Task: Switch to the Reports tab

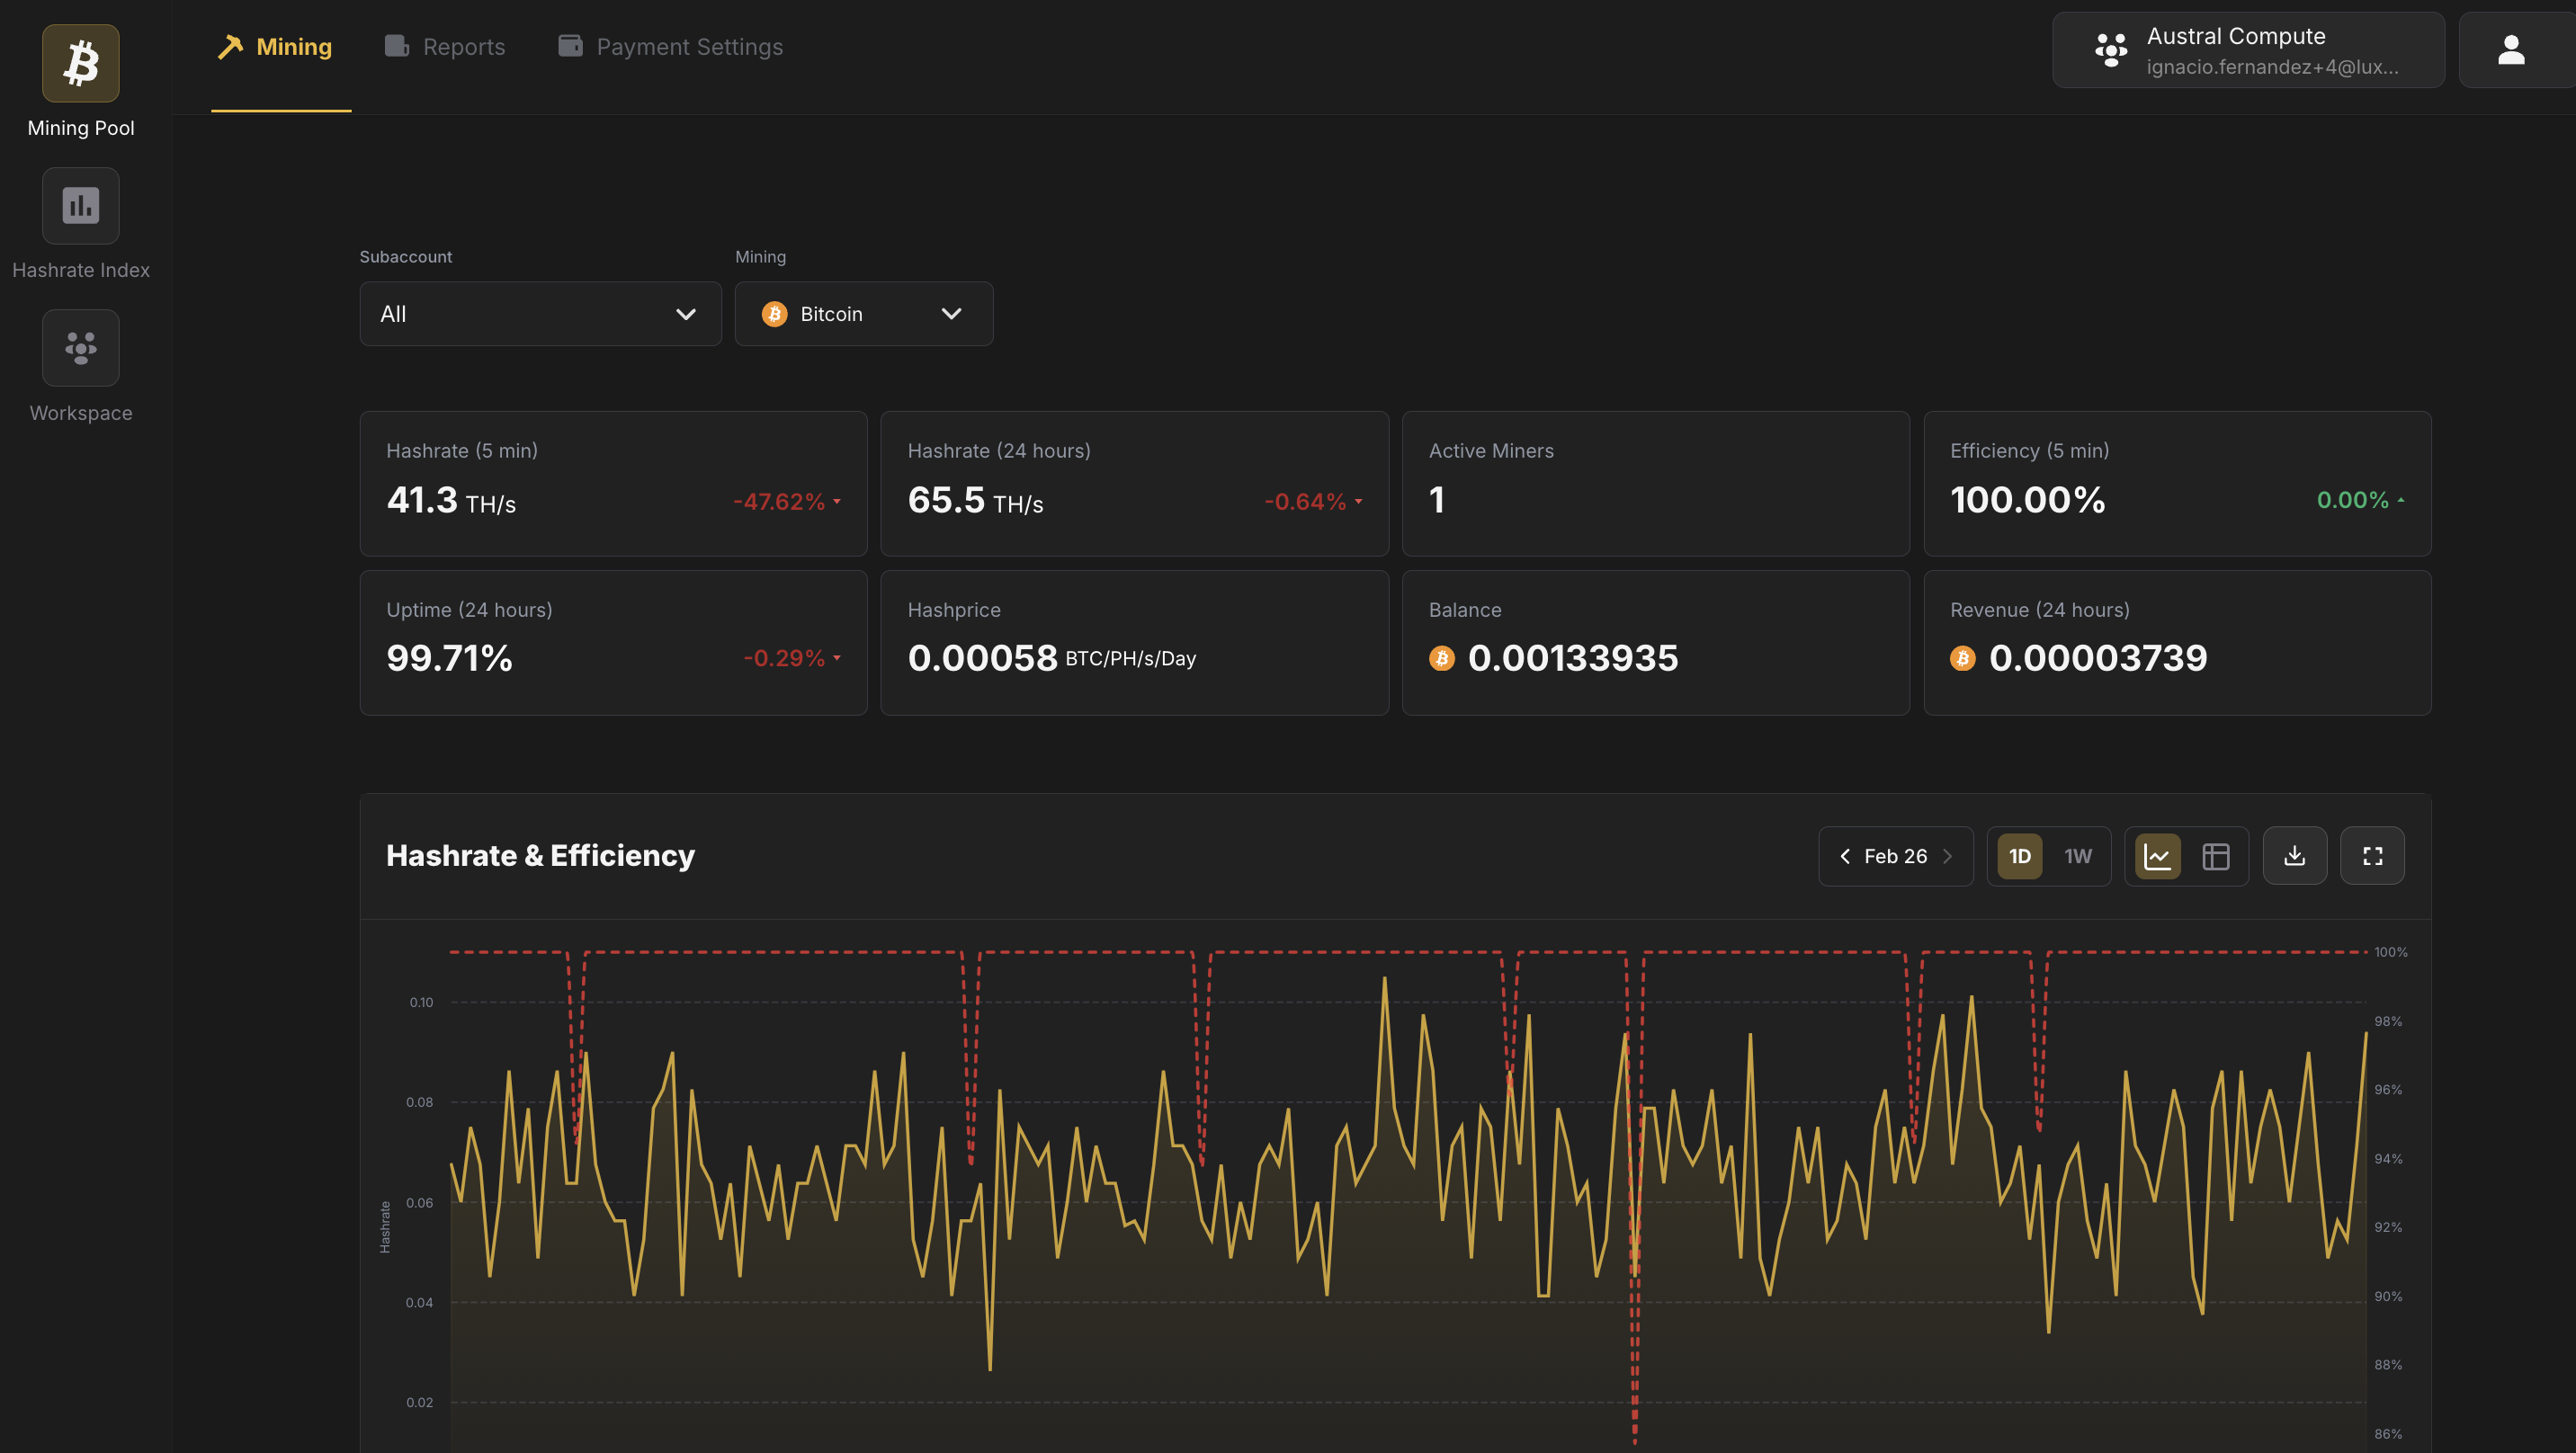Action: tap(445, 47)
